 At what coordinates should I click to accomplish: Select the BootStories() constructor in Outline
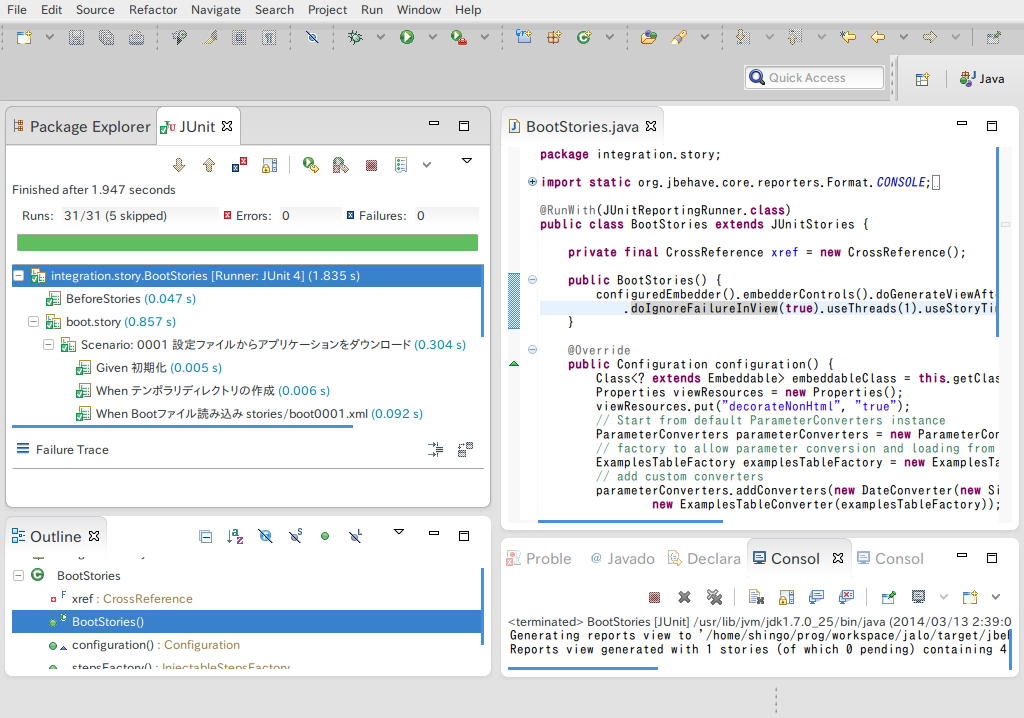[x=107, y=621]
